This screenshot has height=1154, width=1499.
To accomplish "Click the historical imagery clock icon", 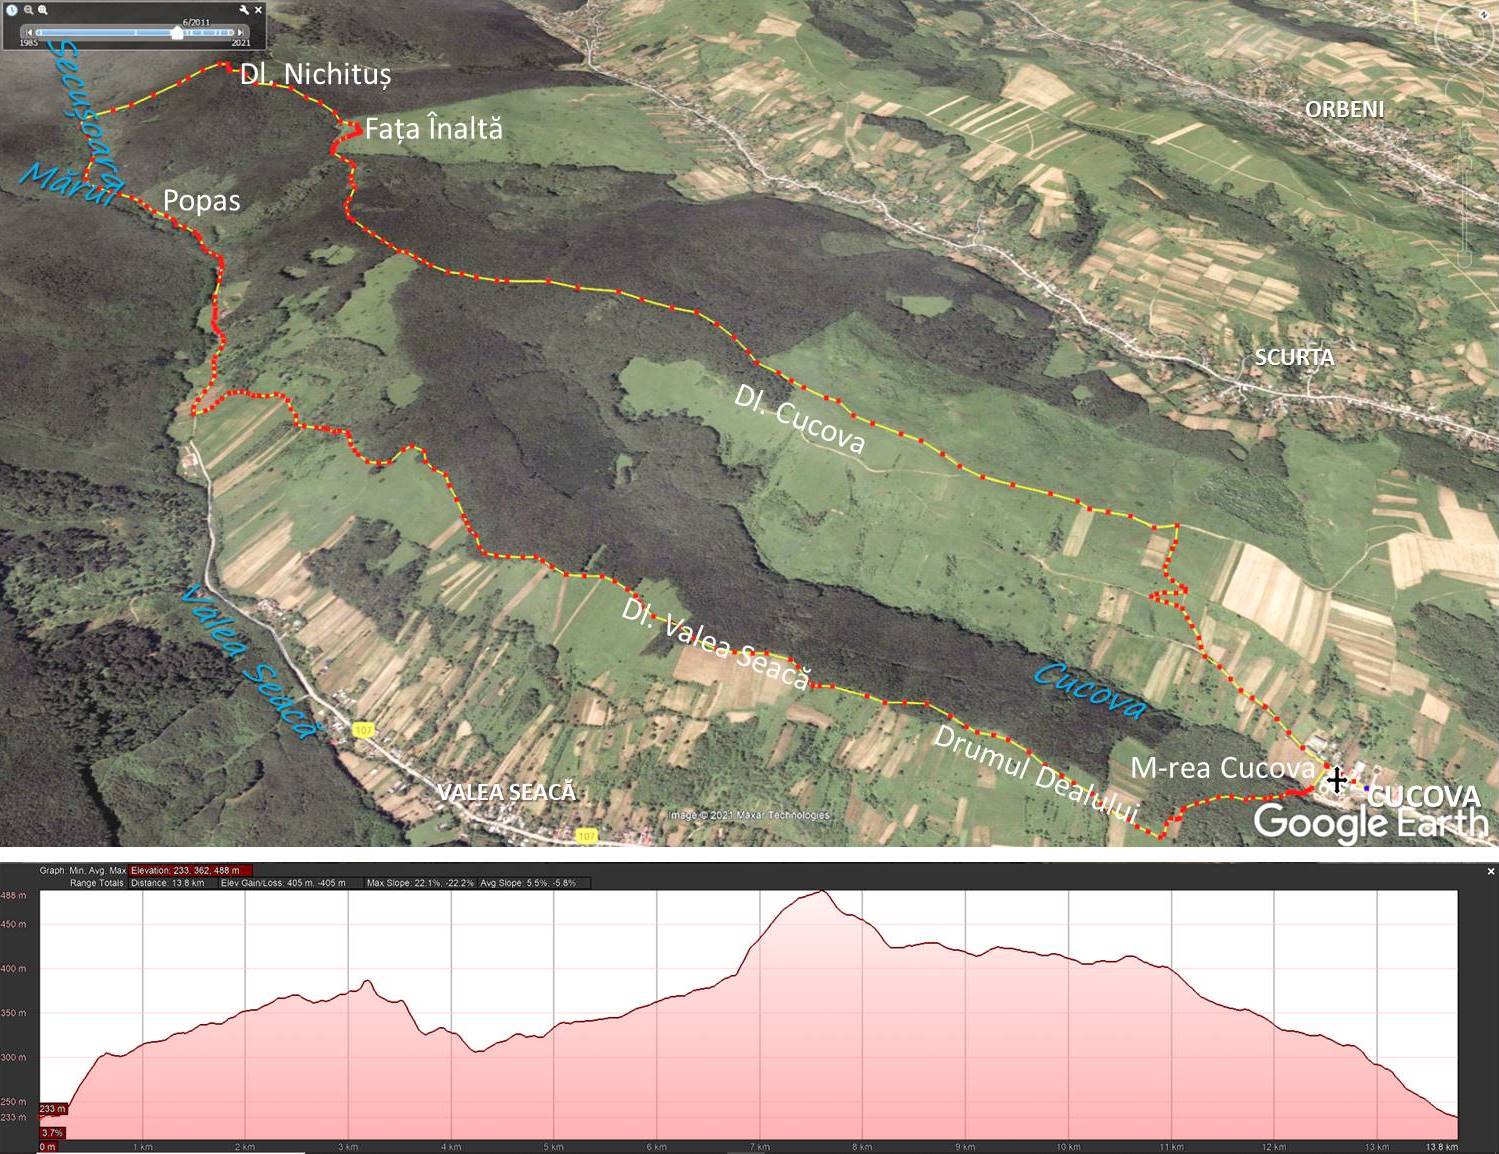I will coord(12,10).
